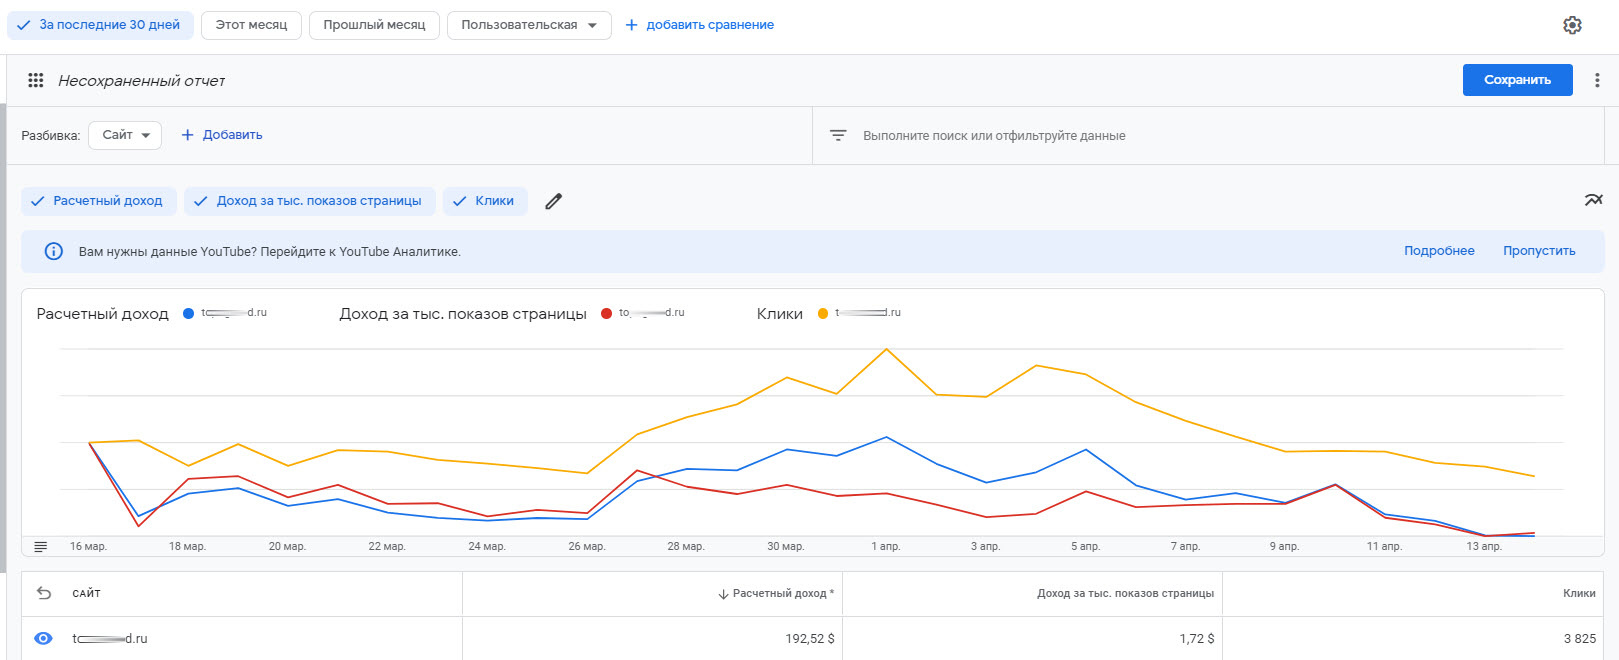Click the info icon in YouTube banner
Image resolution: width=1619 pixels, height=660 pixels.
pyautogui.click(x=54, y=252)
